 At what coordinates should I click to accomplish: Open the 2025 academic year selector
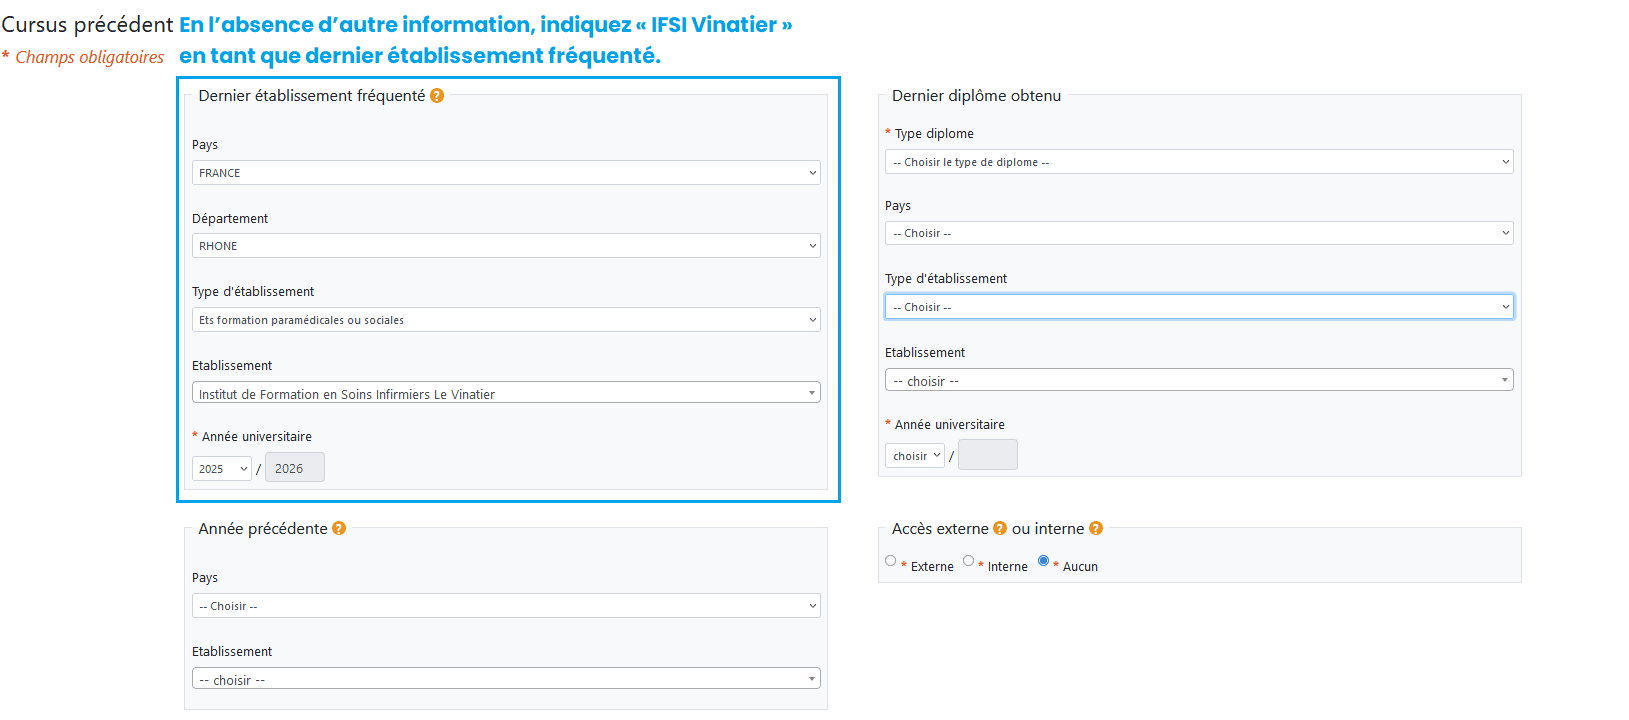click(221, 467)
